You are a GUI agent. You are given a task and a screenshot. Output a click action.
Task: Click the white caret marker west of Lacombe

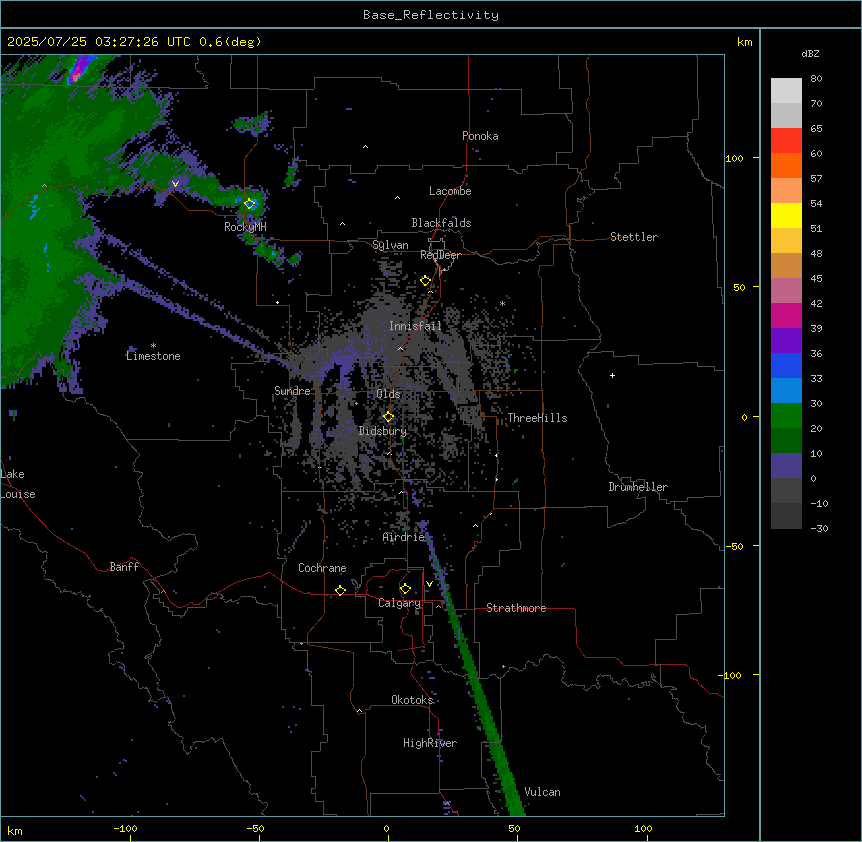pos(397,198)
